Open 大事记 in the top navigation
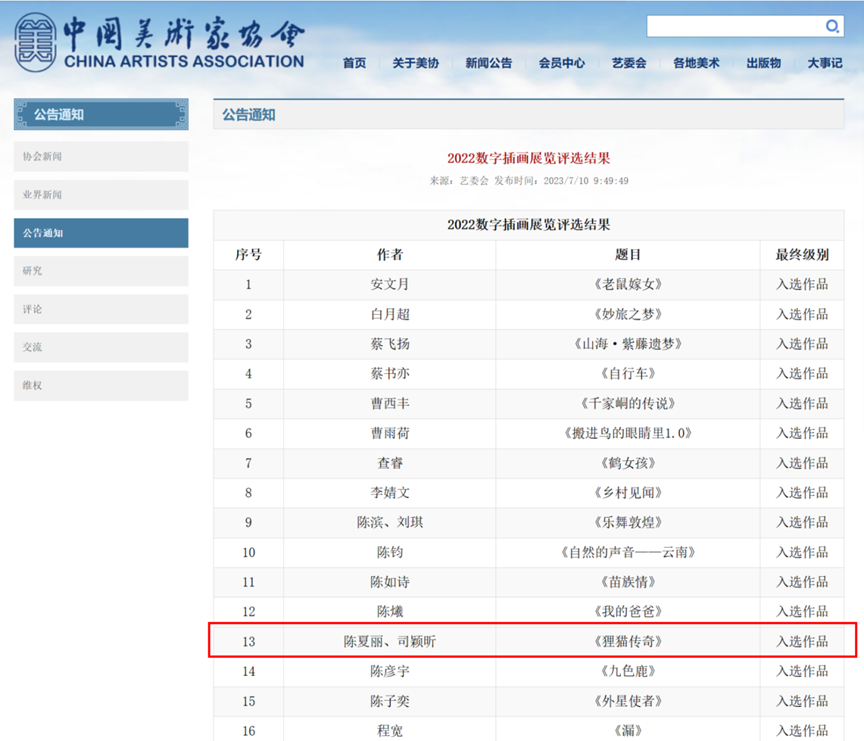The height and width of the screenshot is (741, 864). click(x=825, y=63)
